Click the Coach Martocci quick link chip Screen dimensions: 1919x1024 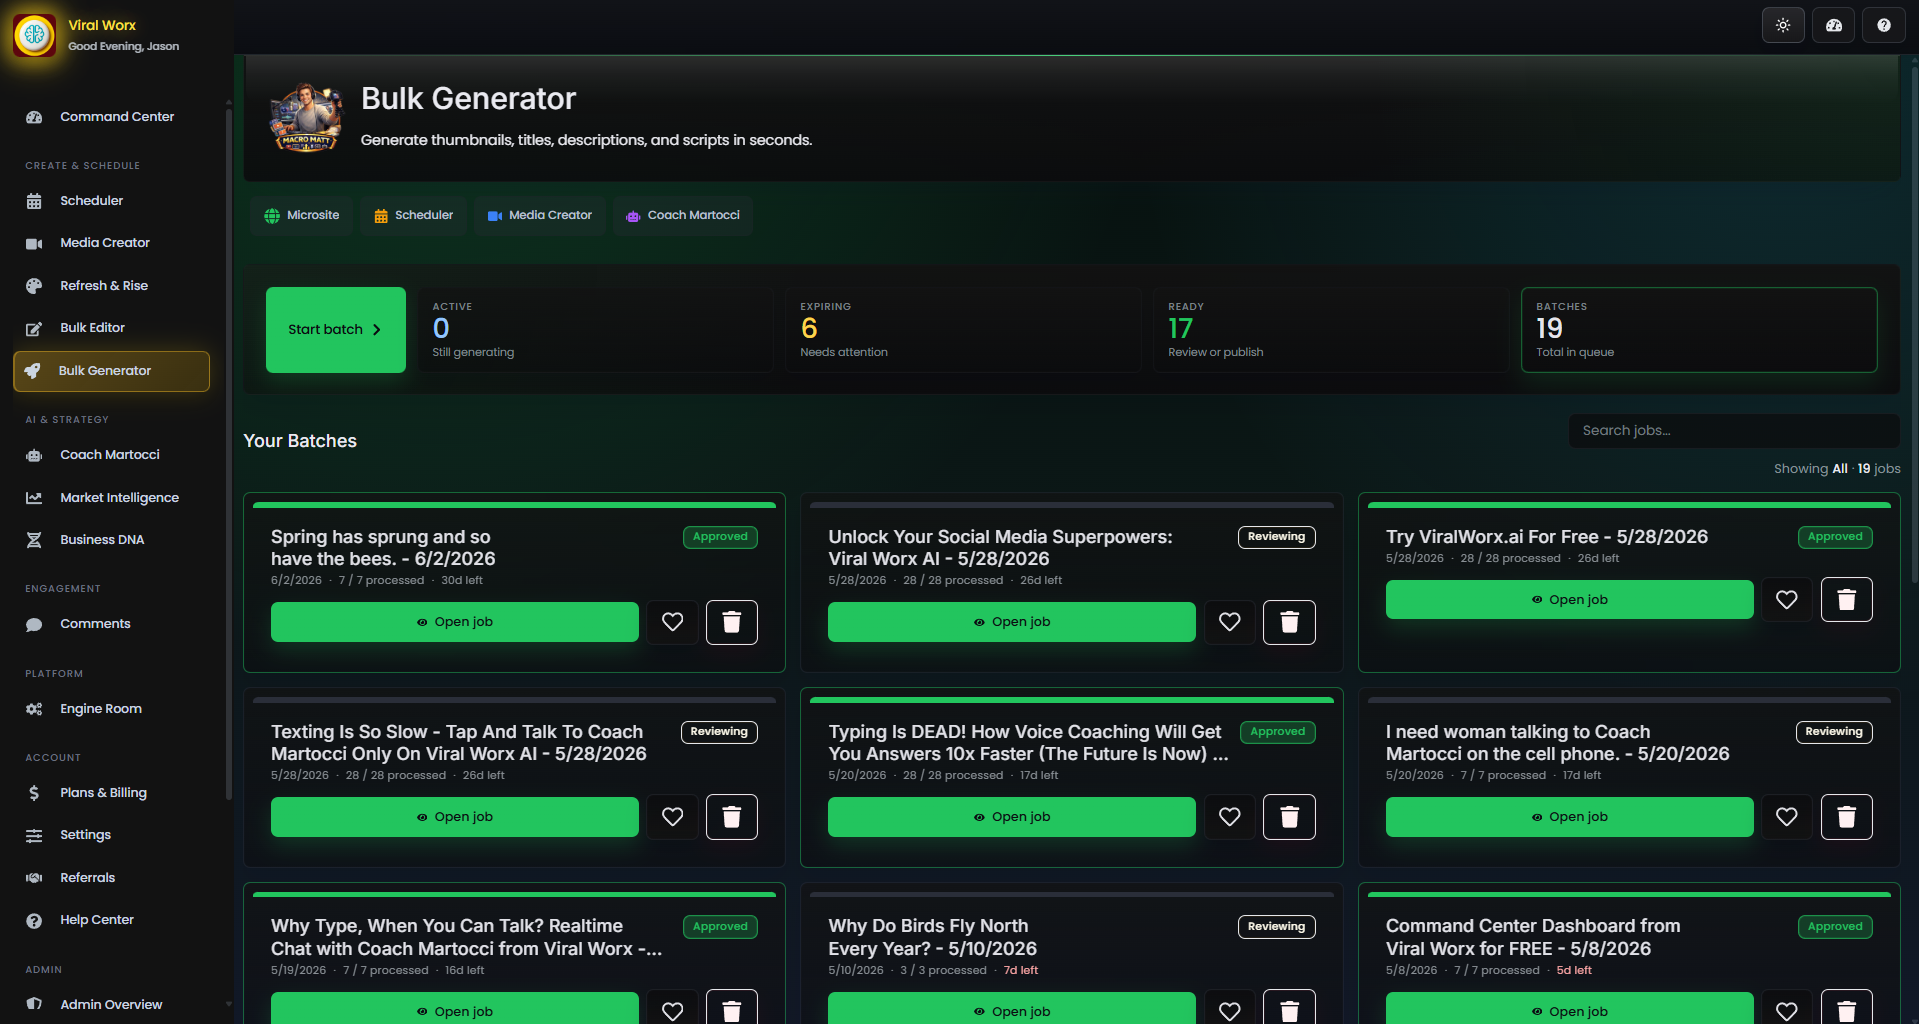click(x=683, y=216)
